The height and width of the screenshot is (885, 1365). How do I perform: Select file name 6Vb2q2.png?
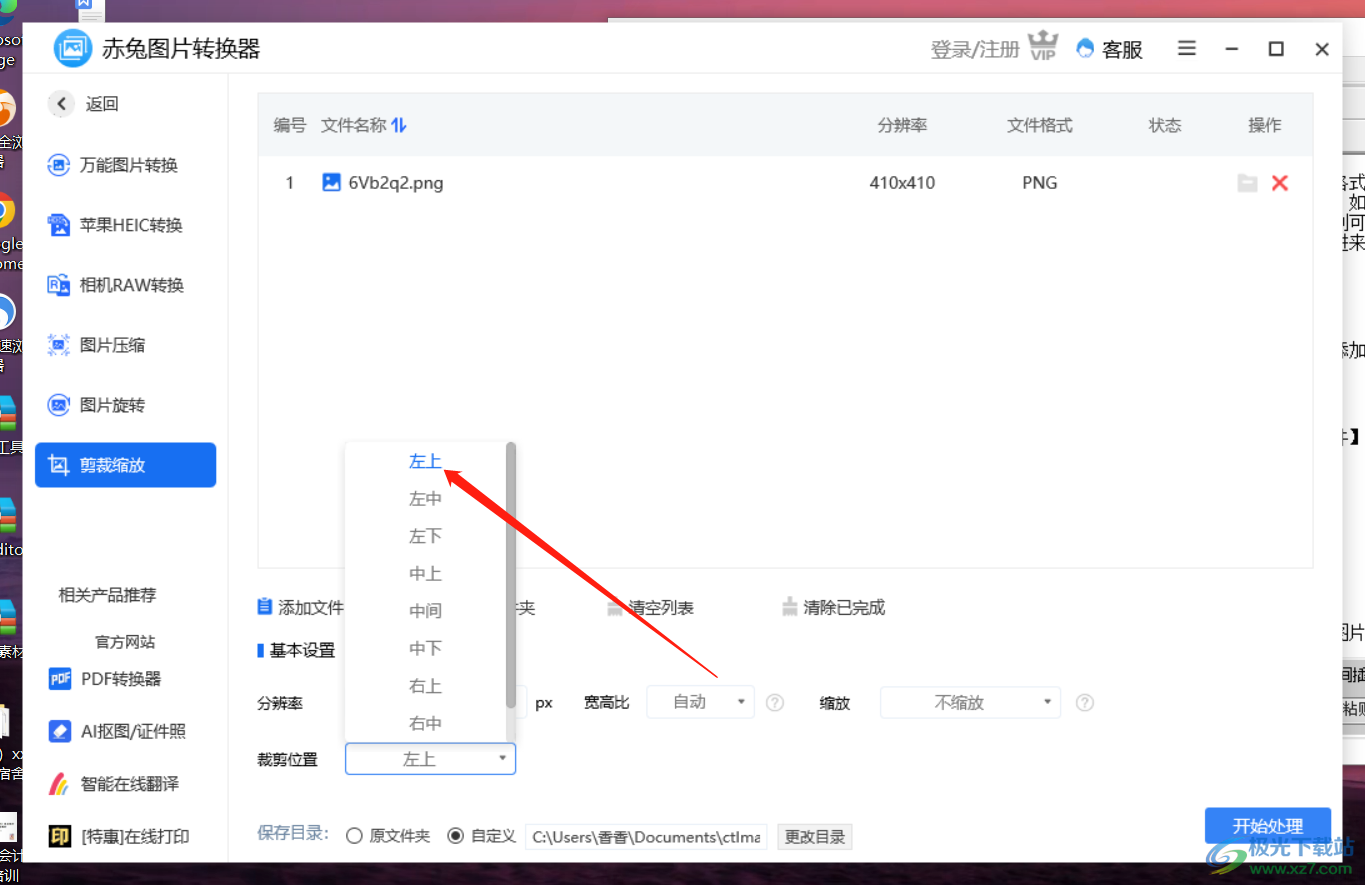pyautogui.click(x=396, y=183)
